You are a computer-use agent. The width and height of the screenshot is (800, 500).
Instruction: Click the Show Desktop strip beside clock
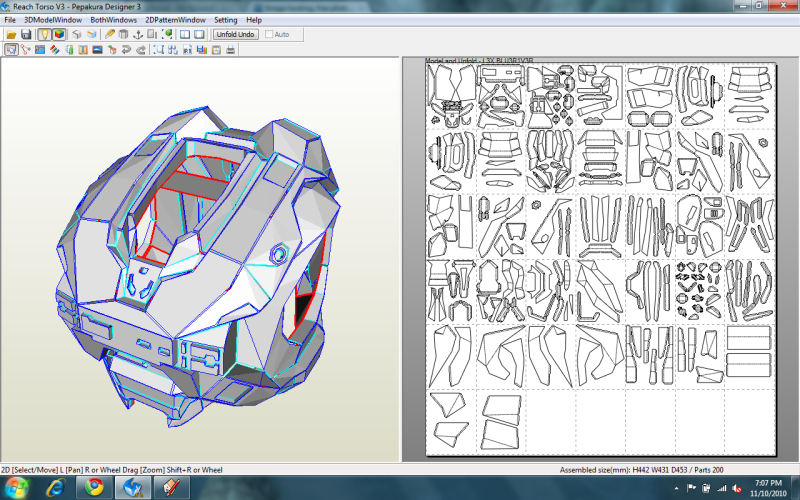[795, 488]
